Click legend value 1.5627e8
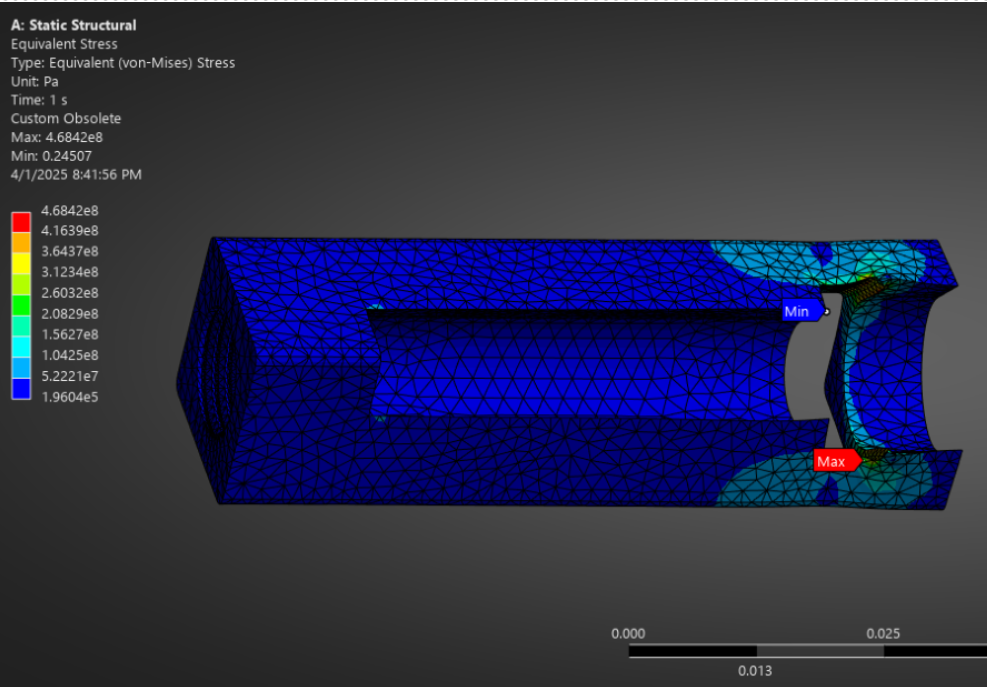Viewport: 987px width, 687px height. 70,334
